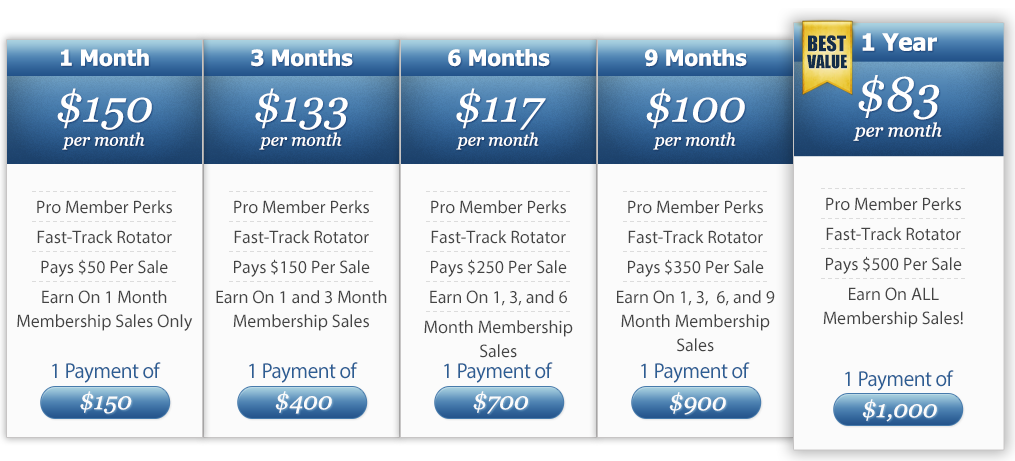Choose the $400 payment button
The width and height of the screenshot is (1015, 461).
(302, 403)
